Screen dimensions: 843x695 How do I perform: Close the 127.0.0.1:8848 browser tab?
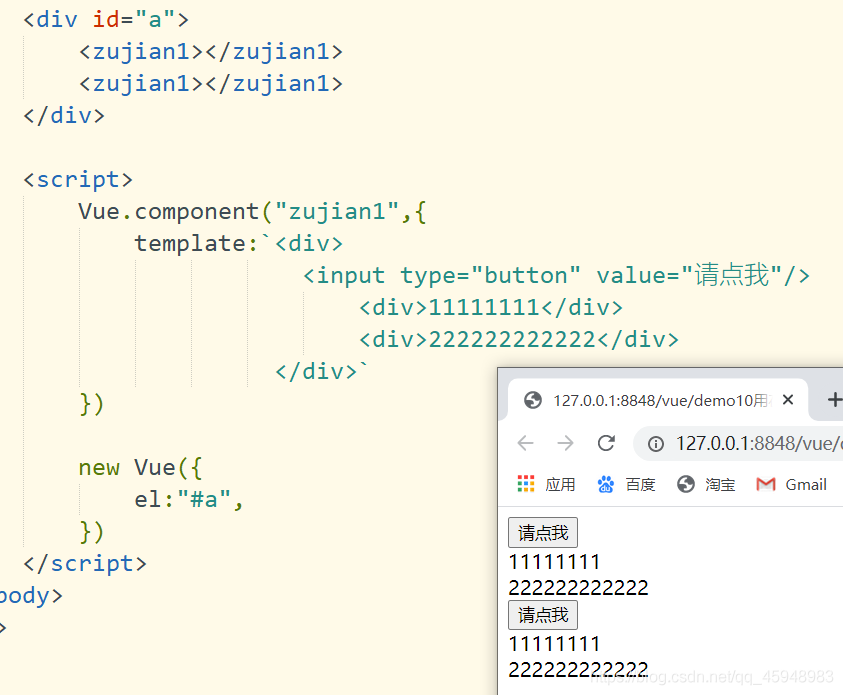[788, 400]
